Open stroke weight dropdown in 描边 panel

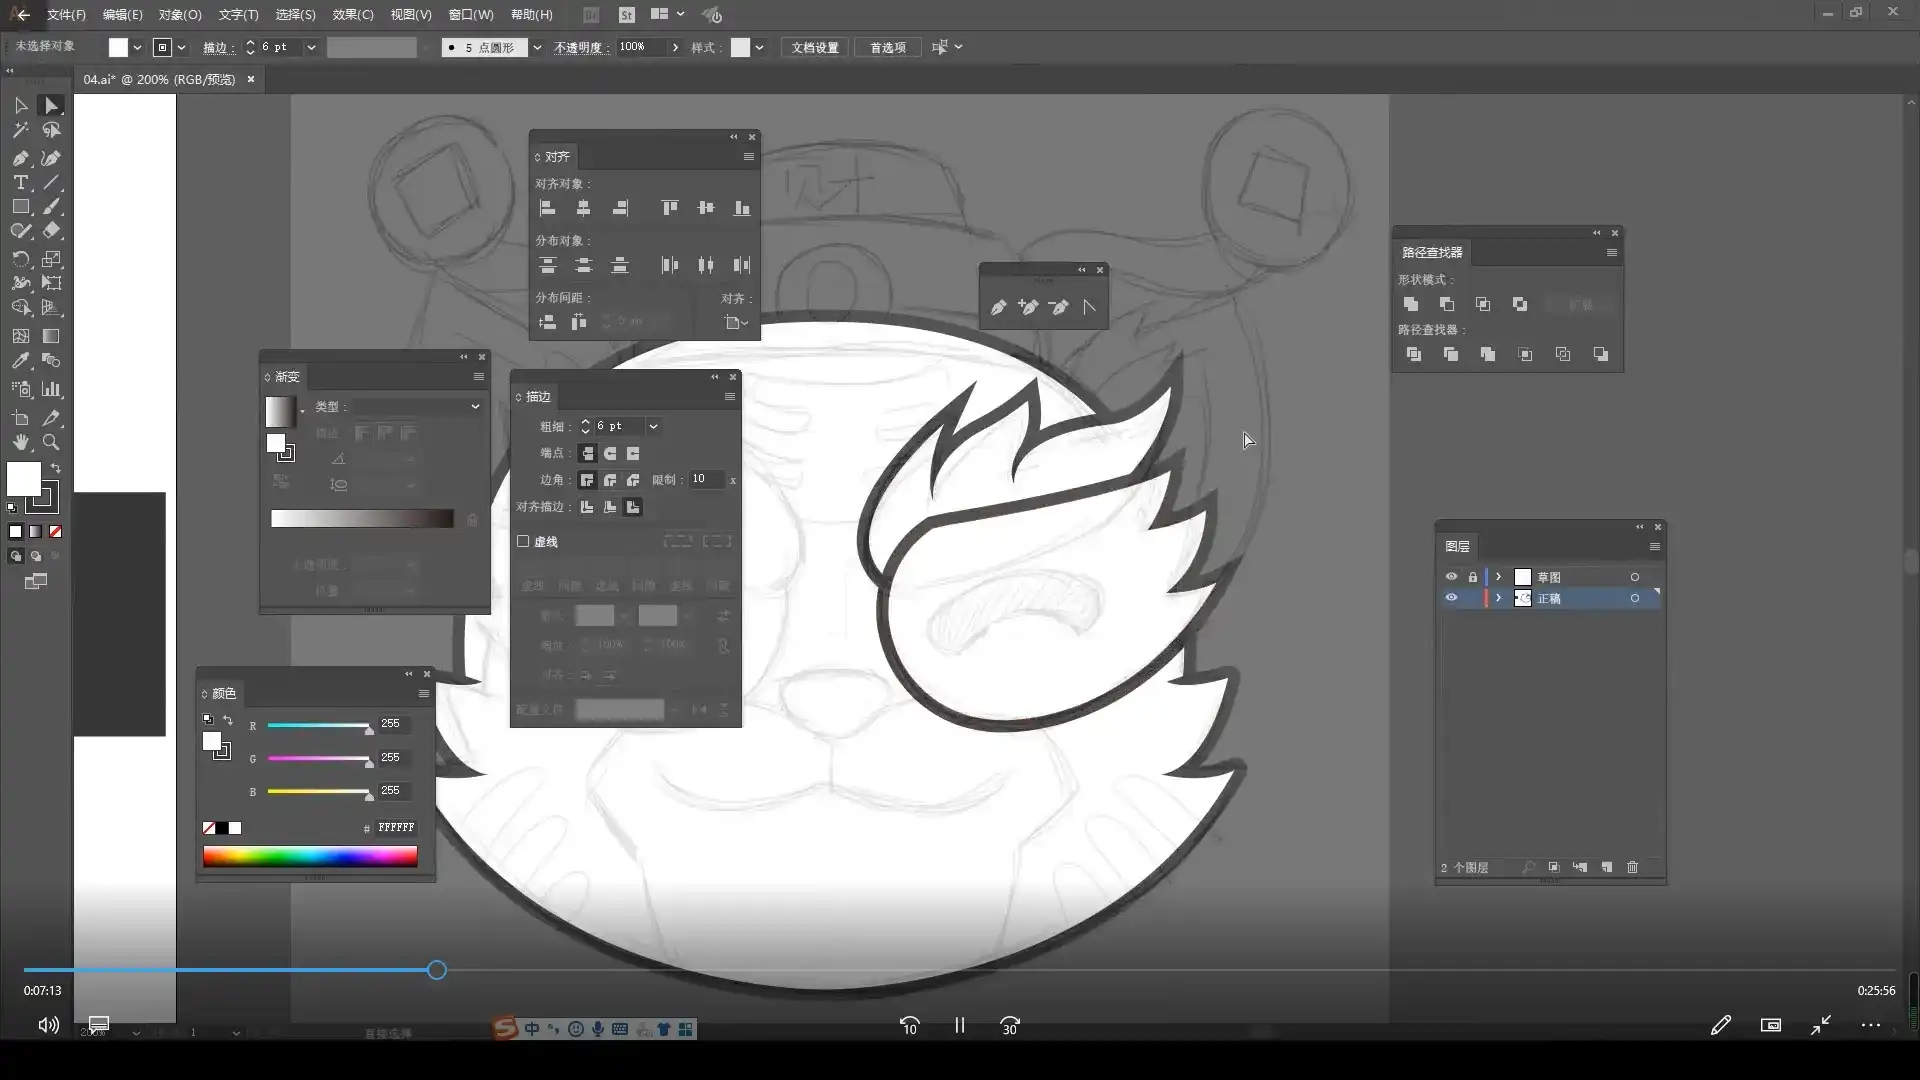click(653, 426)
